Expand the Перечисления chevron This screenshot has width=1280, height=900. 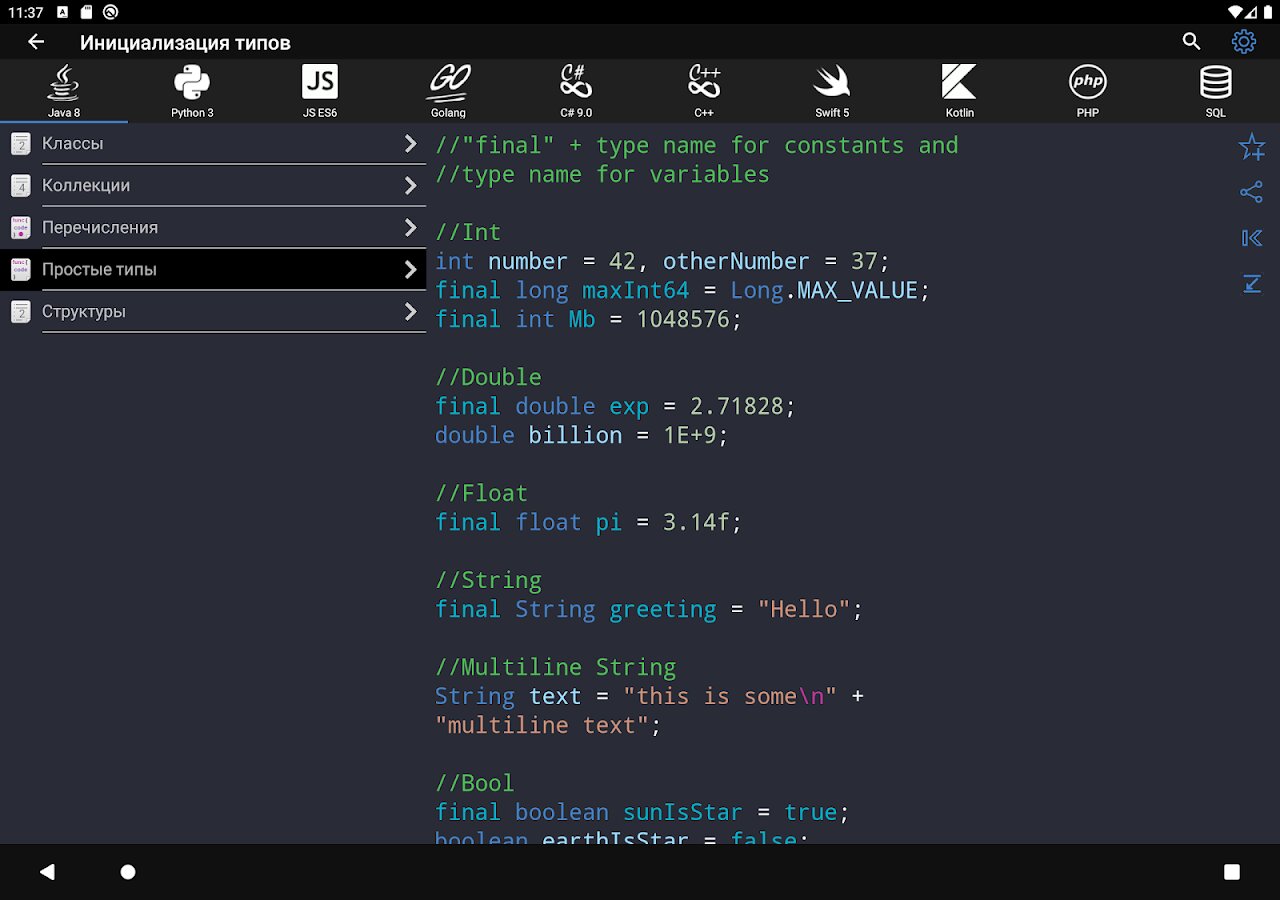[x=410, y=228]
